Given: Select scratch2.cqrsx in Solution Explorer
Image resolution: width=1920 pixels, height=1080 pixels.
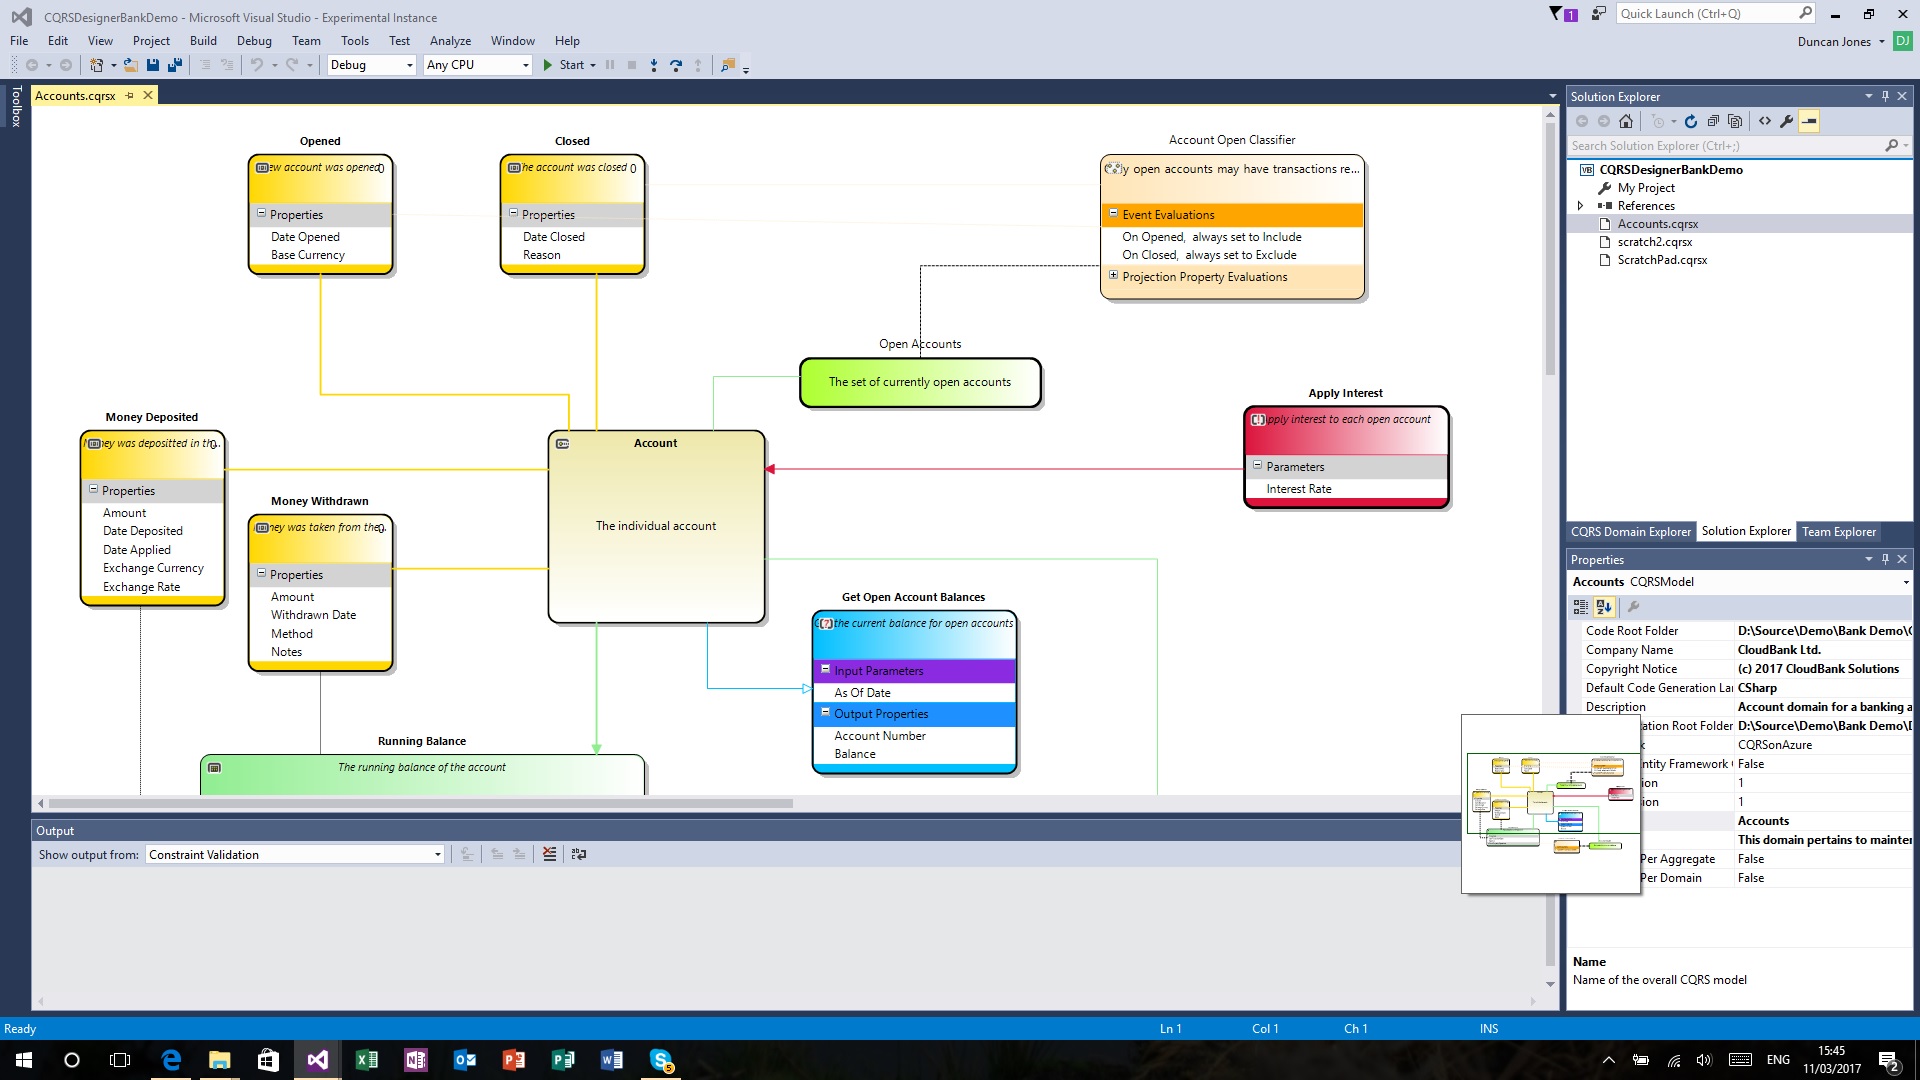Looking at the screenshot, I should click(x=1654, y=242).
